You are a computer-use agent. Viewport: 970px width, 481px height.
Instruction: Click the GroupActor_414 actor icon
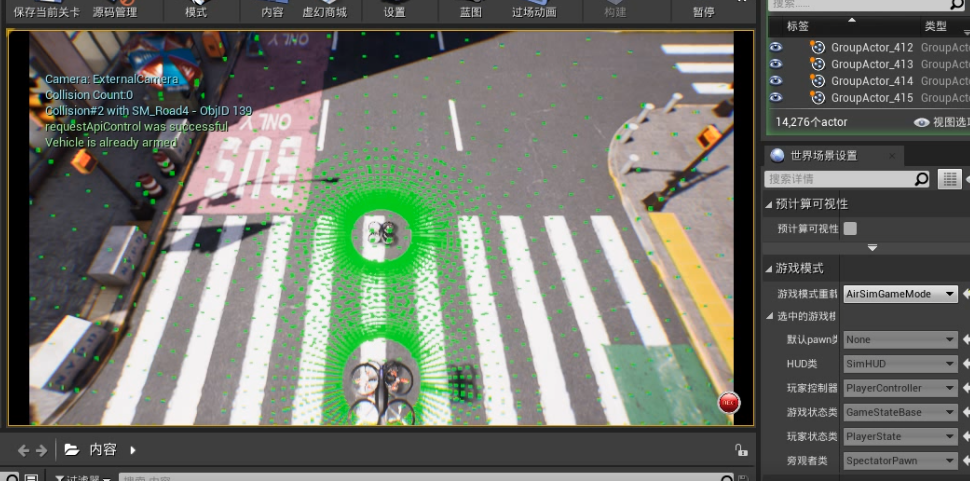click(818, 80)
